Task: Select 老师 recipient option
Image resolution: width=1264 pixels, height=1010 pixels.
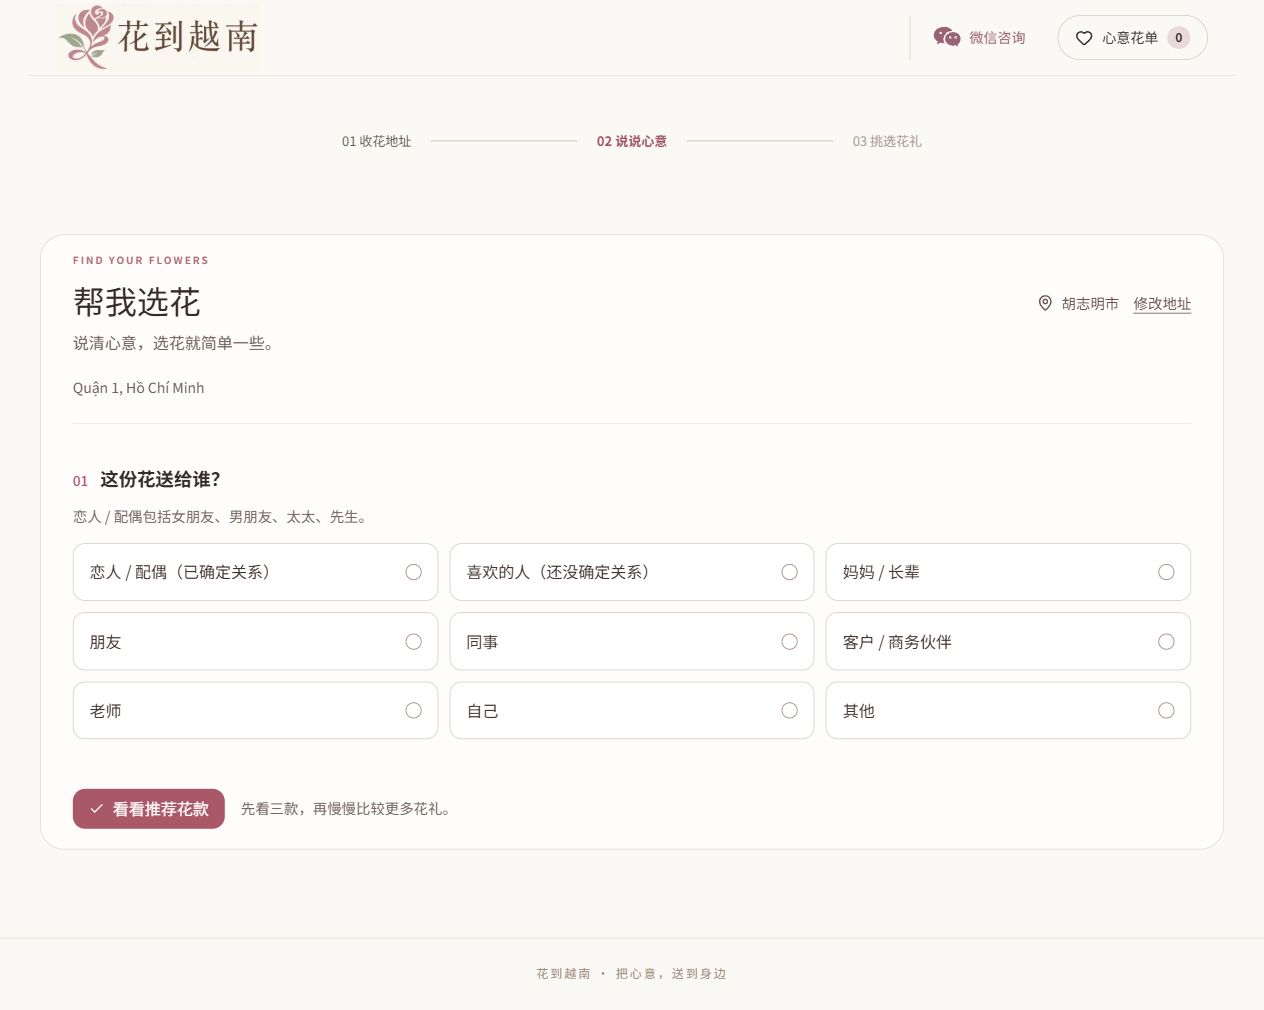Action: pyautogui.click(x=255, y=711)
